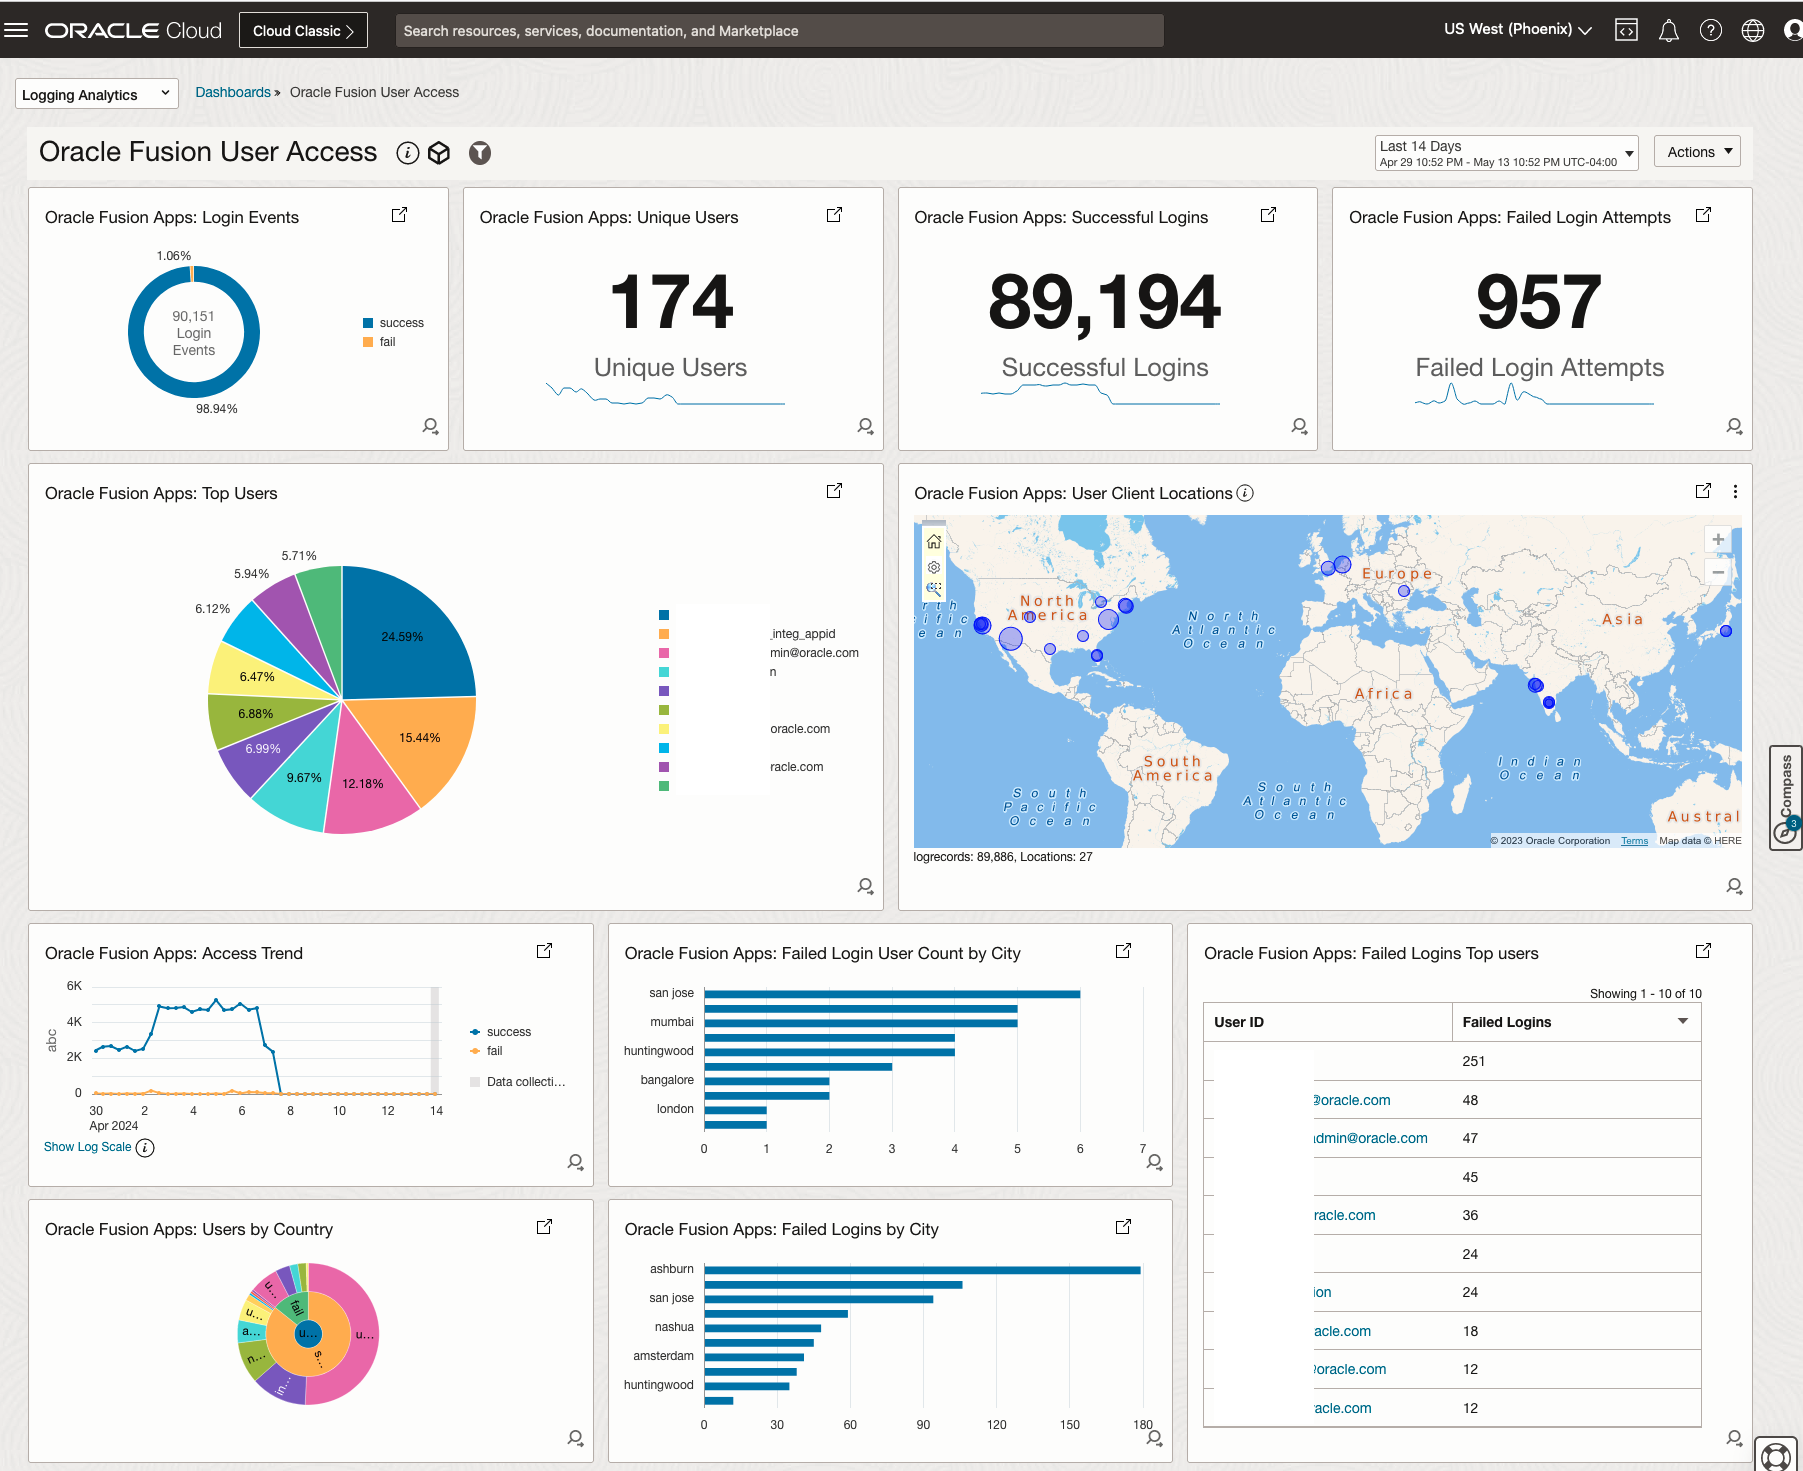Open the gear settings icon on the map

click(933, 567)
